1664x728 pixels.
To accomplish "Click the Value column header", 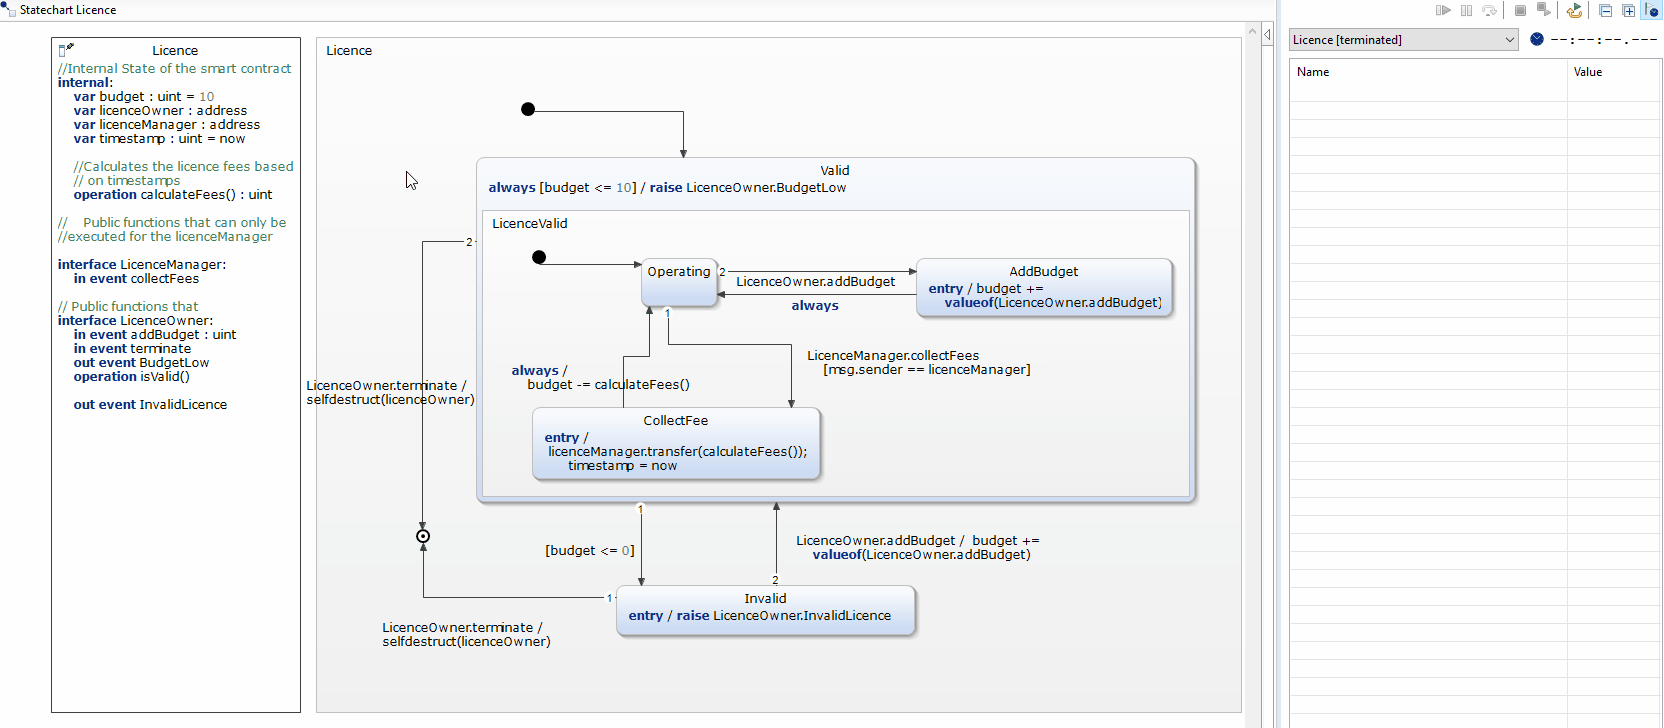I will (x=1587, y=72).
